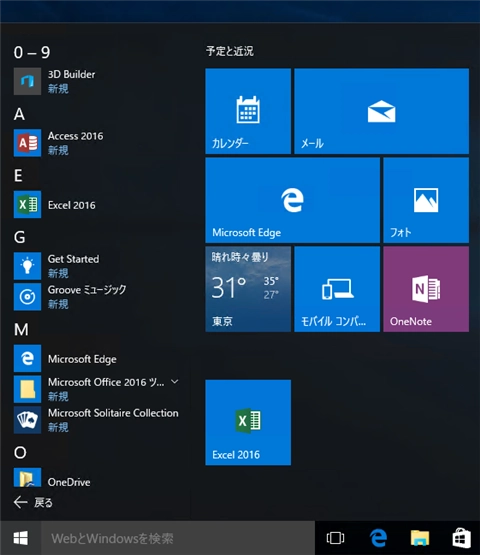The image size is (480, 555).
Task: Click the WebとWindowsを検索 search box
Action: pyautogui.click(x=178, y=538)
